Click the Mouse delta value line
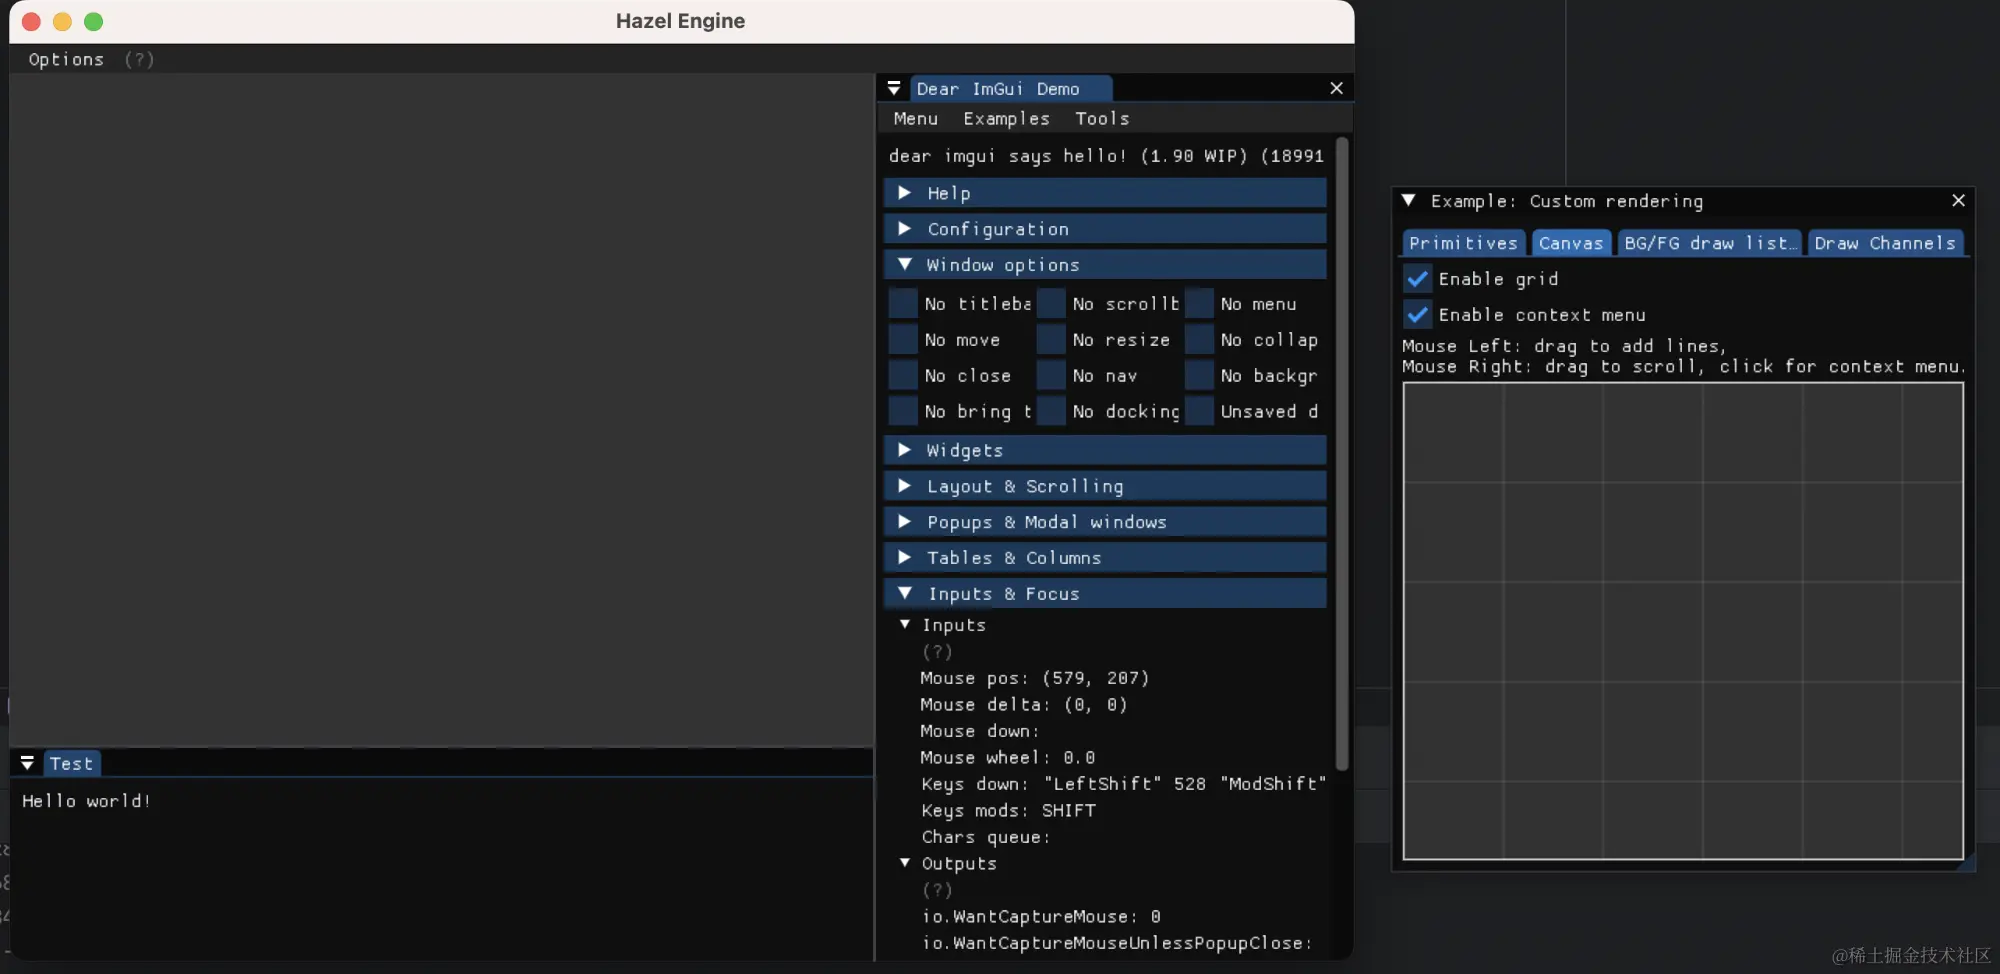Viewport: 2000px width, 974px height. point(1024,705)
